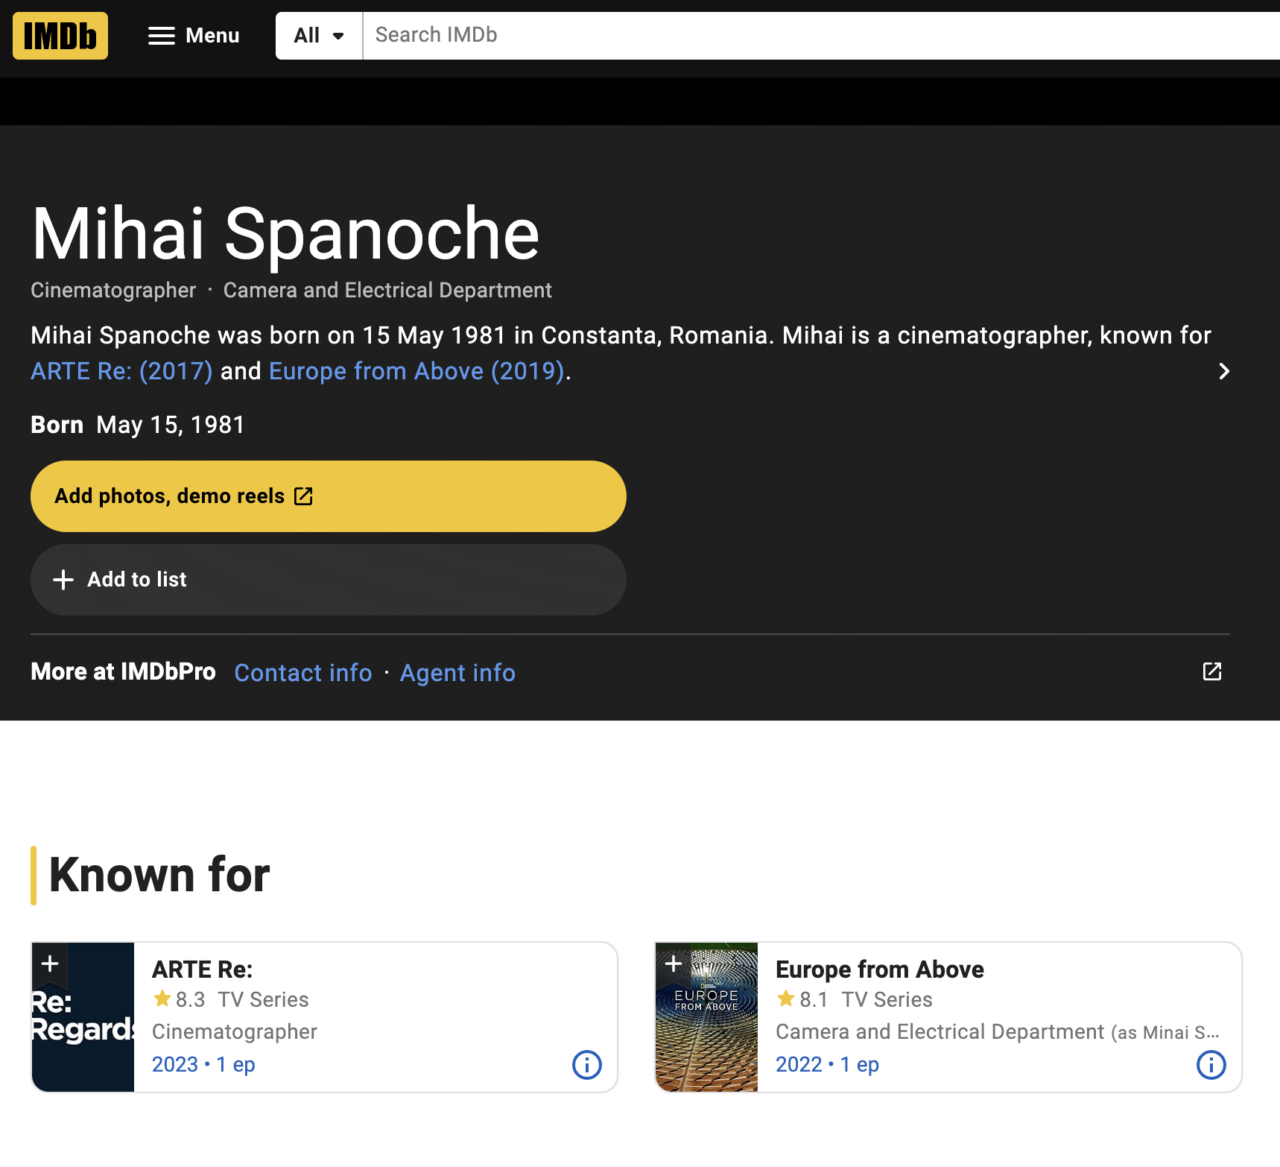The width and height of the screenshot is (1280, 1167).
Task: Open Europe from Above (2019) bio link
Action: [417, 372]
